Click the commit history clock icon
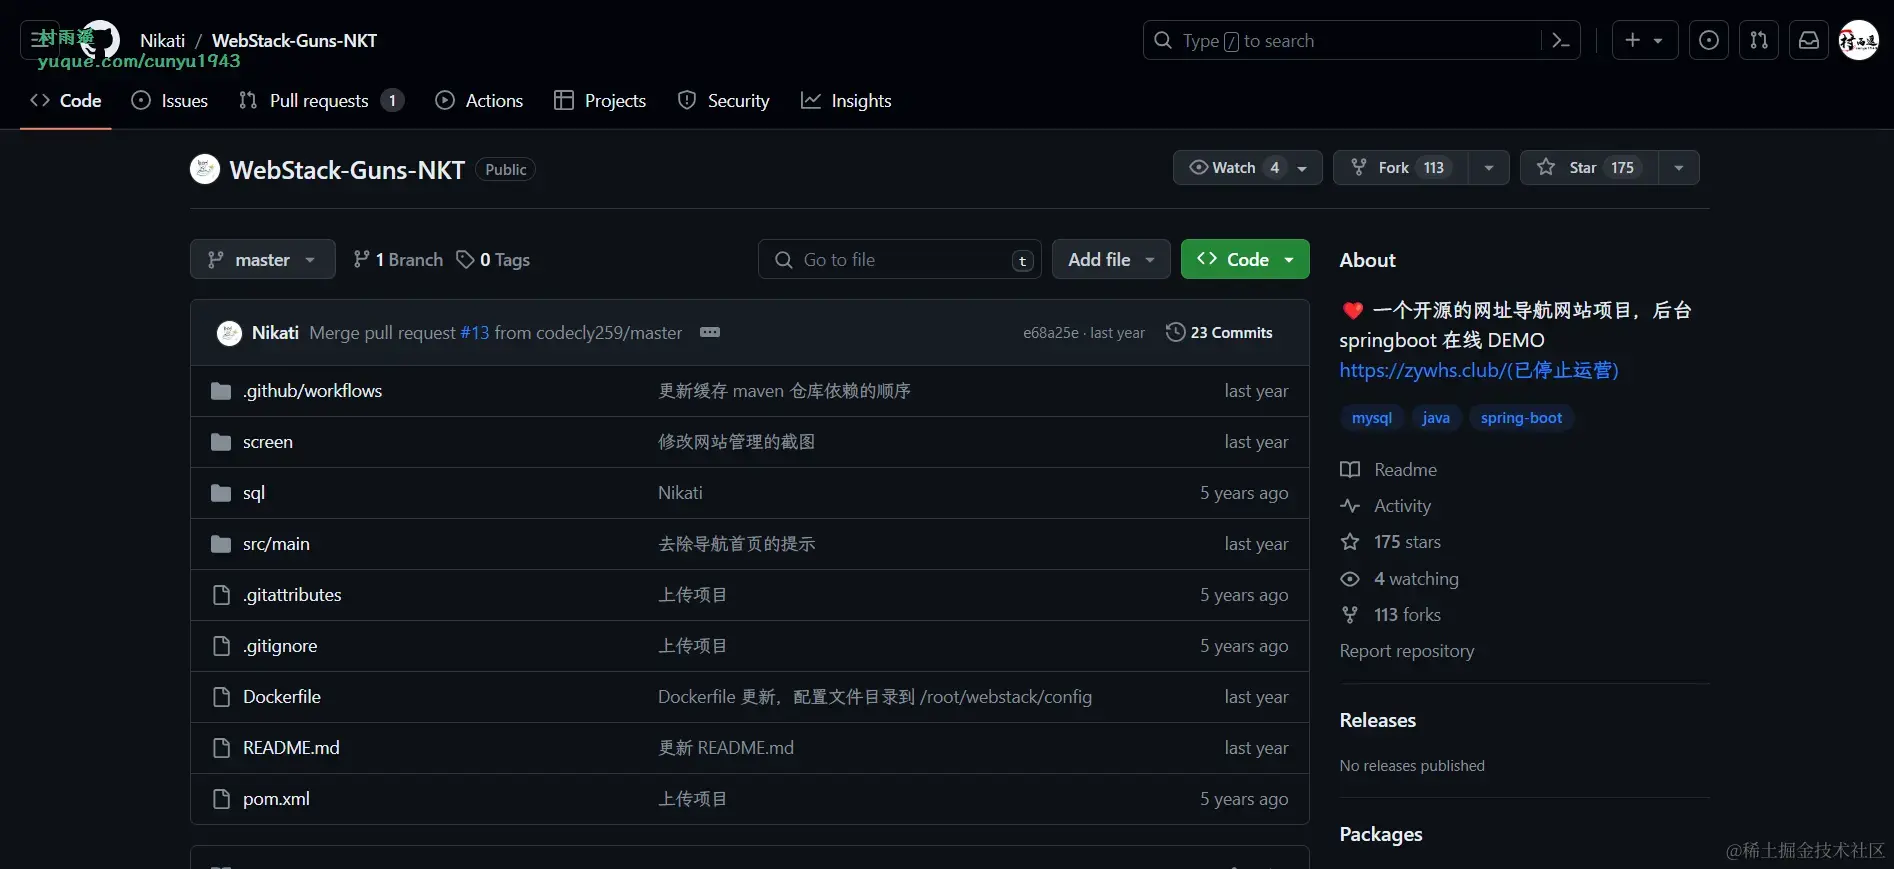The width and height of the screenshot is (1894, 869). click(x=1175, y=332)
